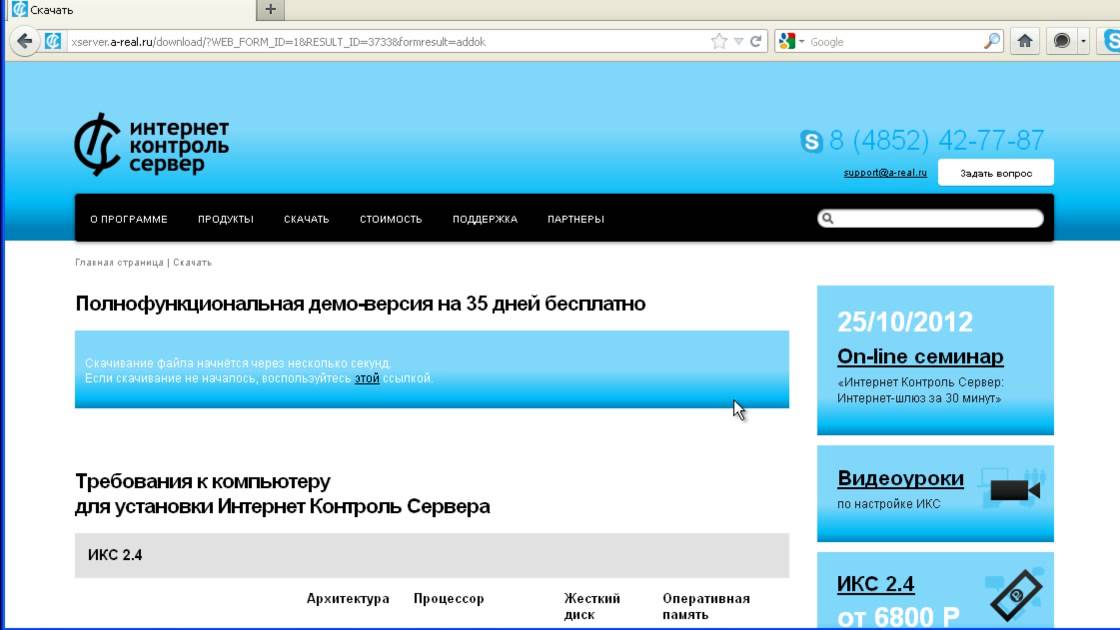Bookmark this page with the star icon
This screenshot has width=1120, height=630.
coord(719,41)
